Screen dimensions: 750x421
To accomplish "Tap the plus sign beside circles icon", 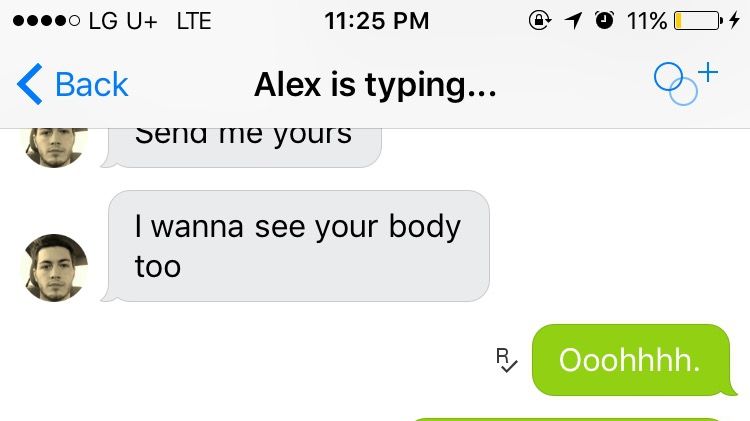I will pos(708,73).
